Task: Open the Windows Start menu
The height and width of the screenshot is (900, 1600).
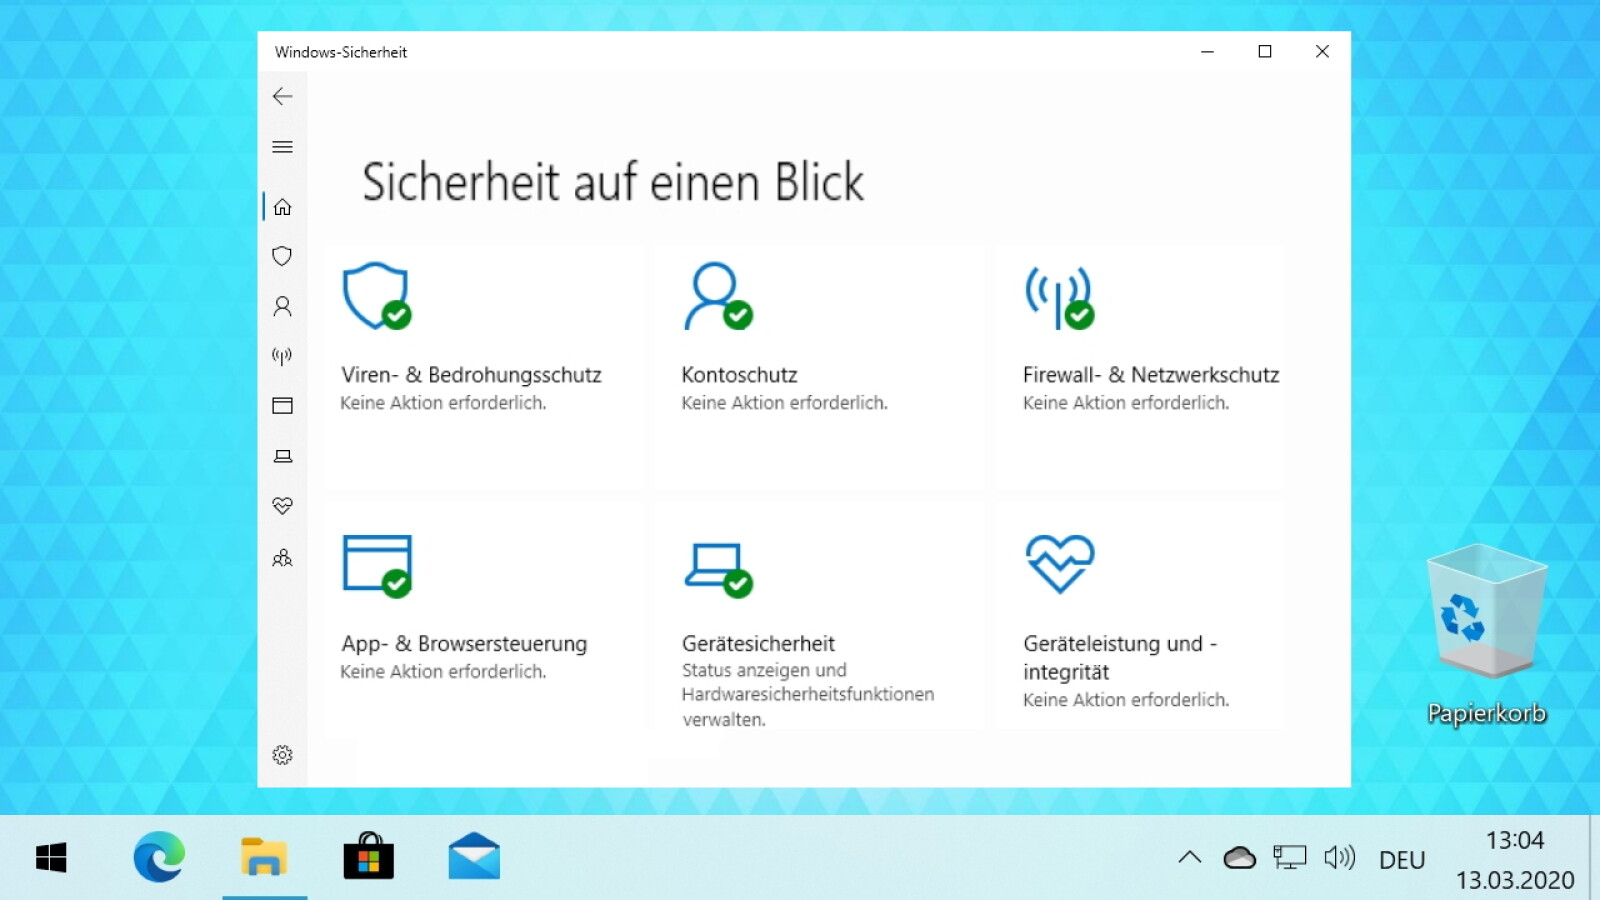Action: tap(51, 858)
